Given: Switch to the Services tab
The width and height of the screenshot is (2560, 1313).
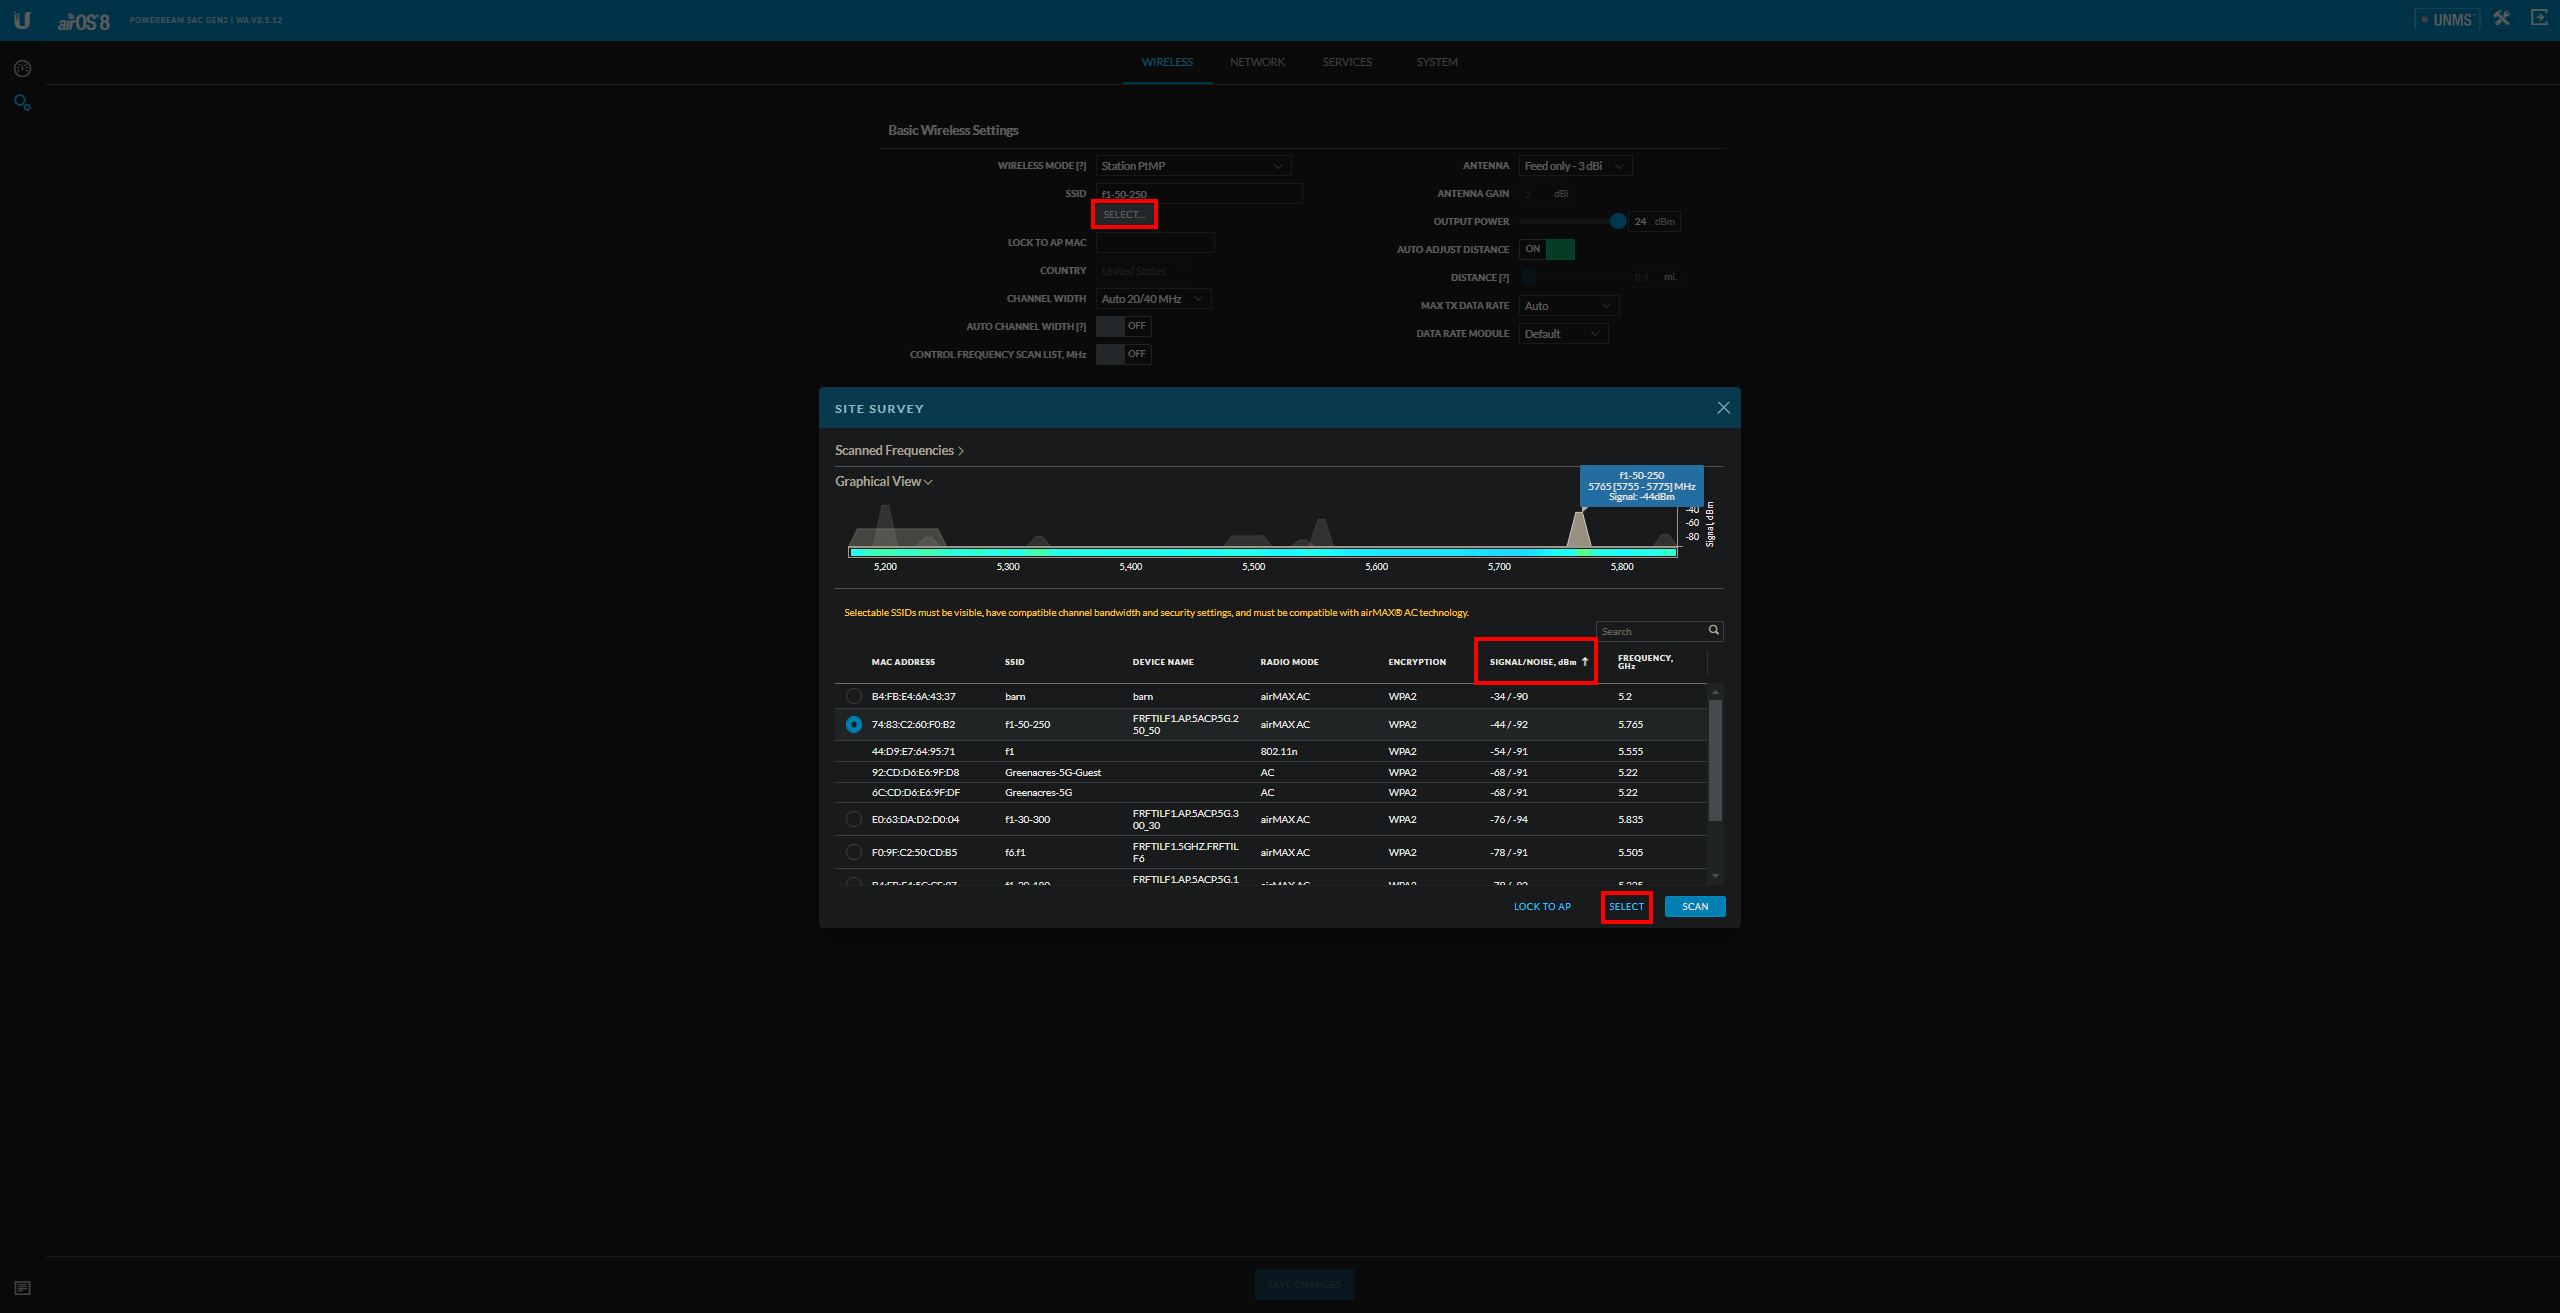Looking at the screenshot, I should [1347, 62].
